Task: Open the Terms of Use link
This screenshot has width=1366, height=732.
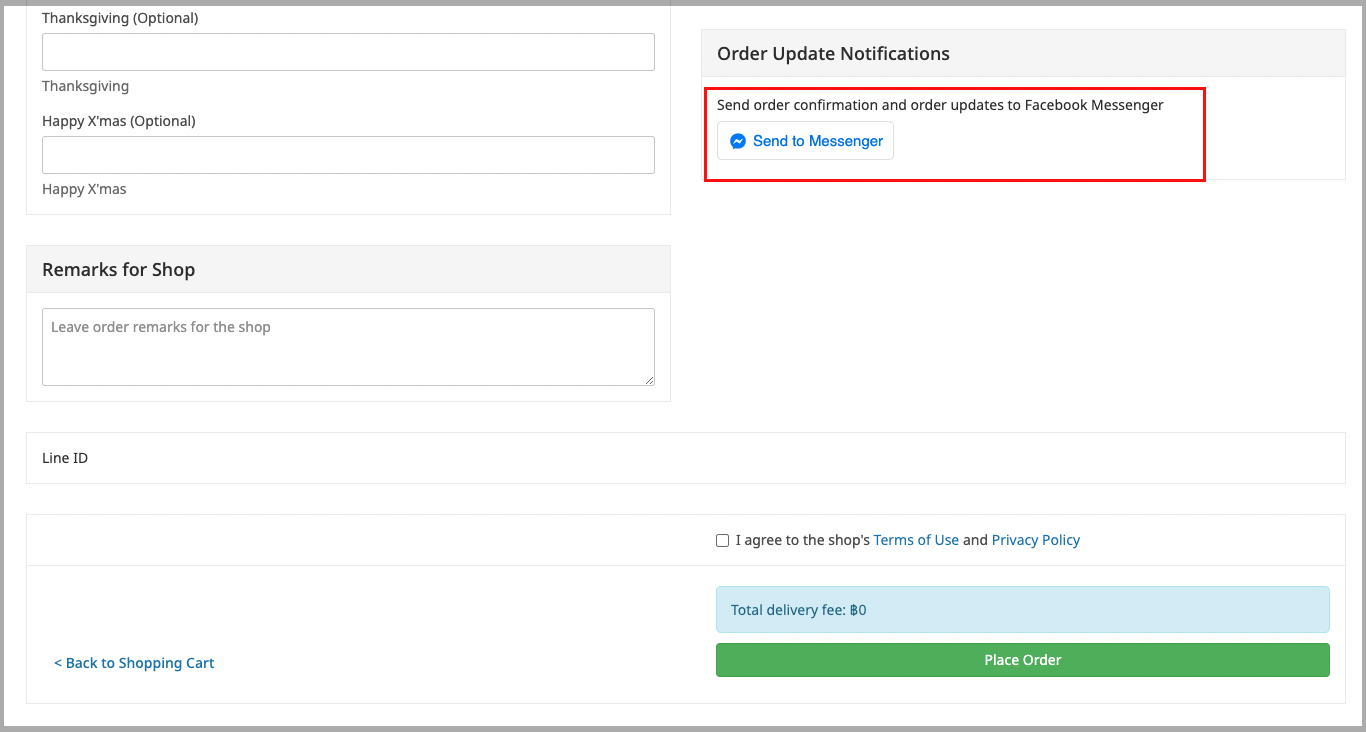Action: pyautogui.click(x=916, y=540)
